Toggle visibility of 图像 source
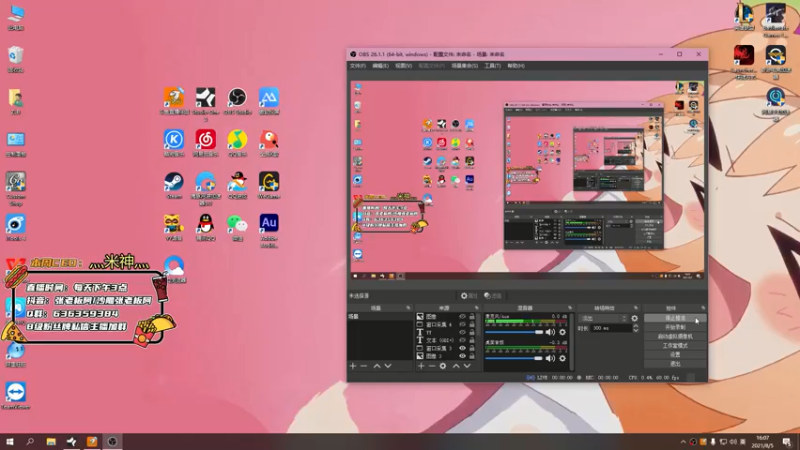Viewport: 800px width, 450px height. (x=462, y=317)
